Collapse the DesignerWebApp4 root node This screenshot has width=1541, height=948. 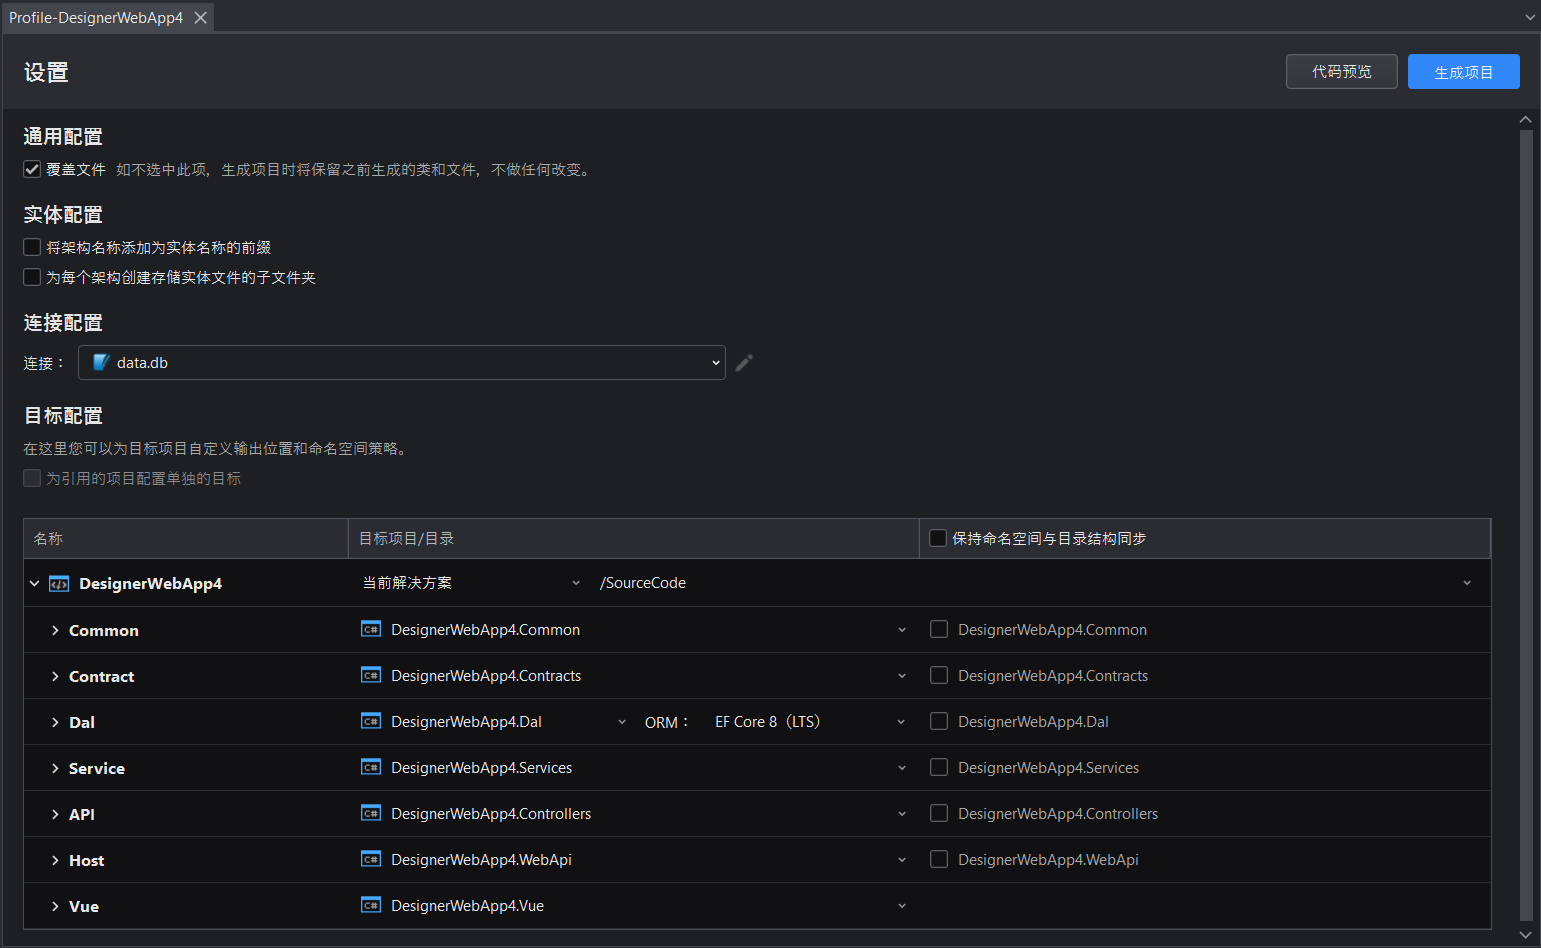pyautogui.click(x=35, y=584)
